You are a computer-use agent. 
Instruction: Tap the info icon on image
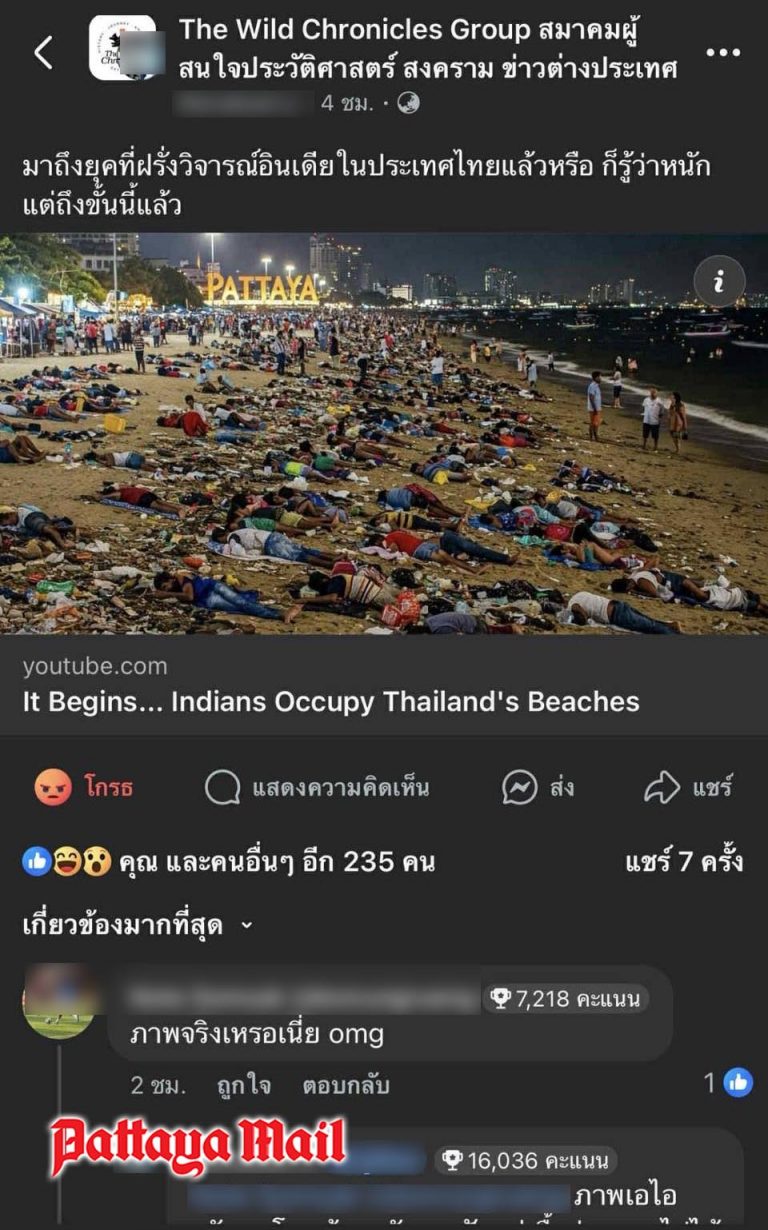[719, 281]
